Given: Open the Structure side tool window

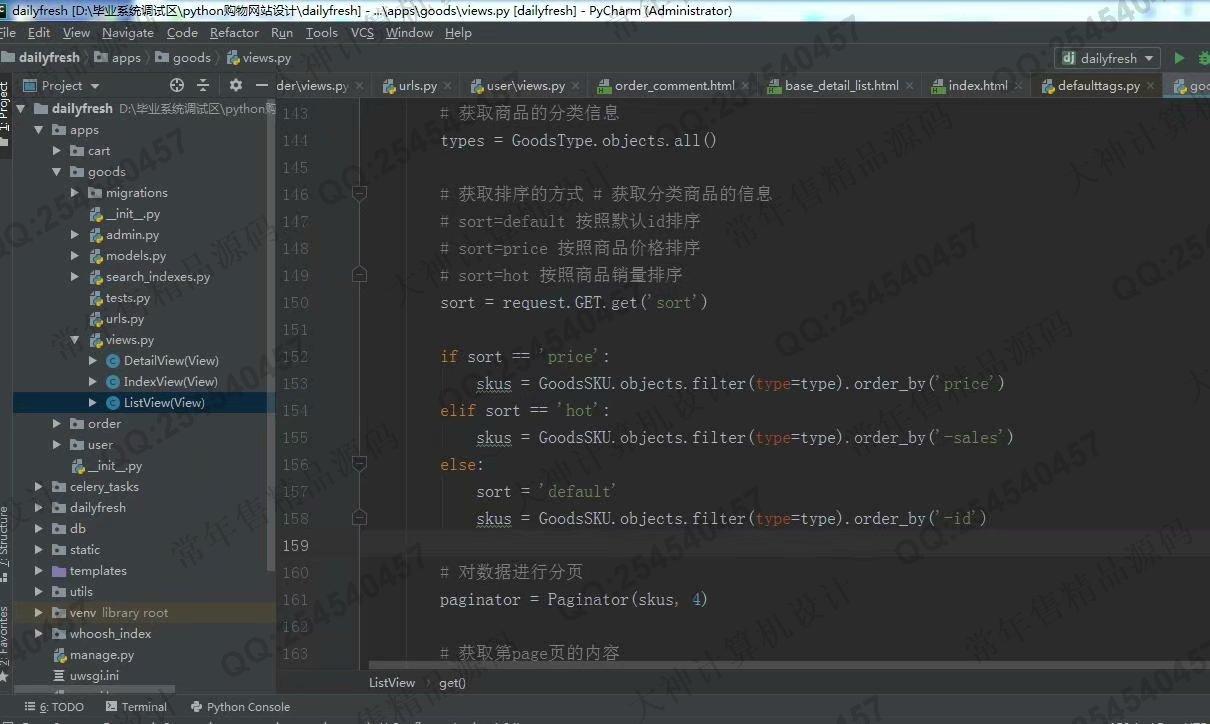Looking at the screenshot, I should [5, 545].
